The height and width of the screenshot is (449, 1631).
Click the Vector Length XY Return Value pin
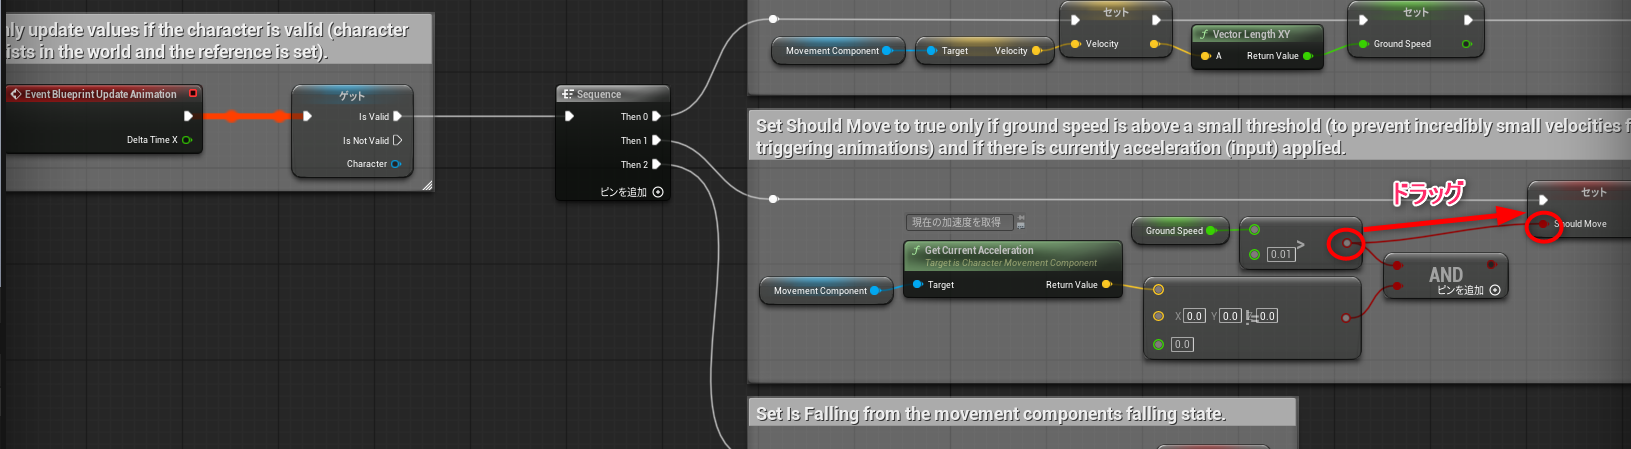[x=1308, y=56]
